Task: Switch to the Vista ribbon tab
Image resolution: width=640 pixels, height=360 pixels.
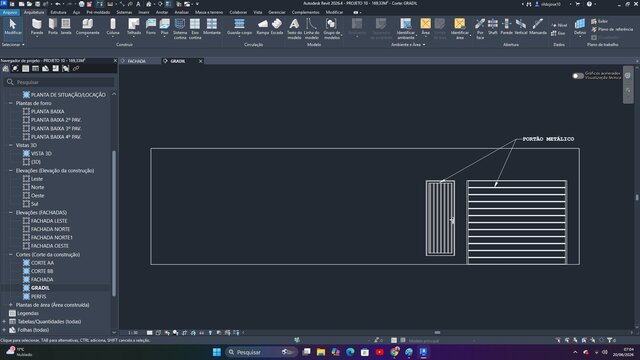Action: pyautogui.click(x=258, y=12)
